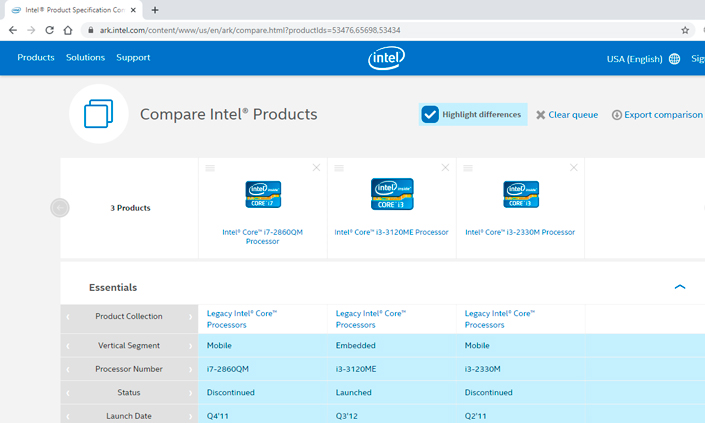The height and width of the screenshot is (423, 705).
Task: Open Legacy Intel Core Processors link for i3-2330M
Action: [x=500, y=319]
